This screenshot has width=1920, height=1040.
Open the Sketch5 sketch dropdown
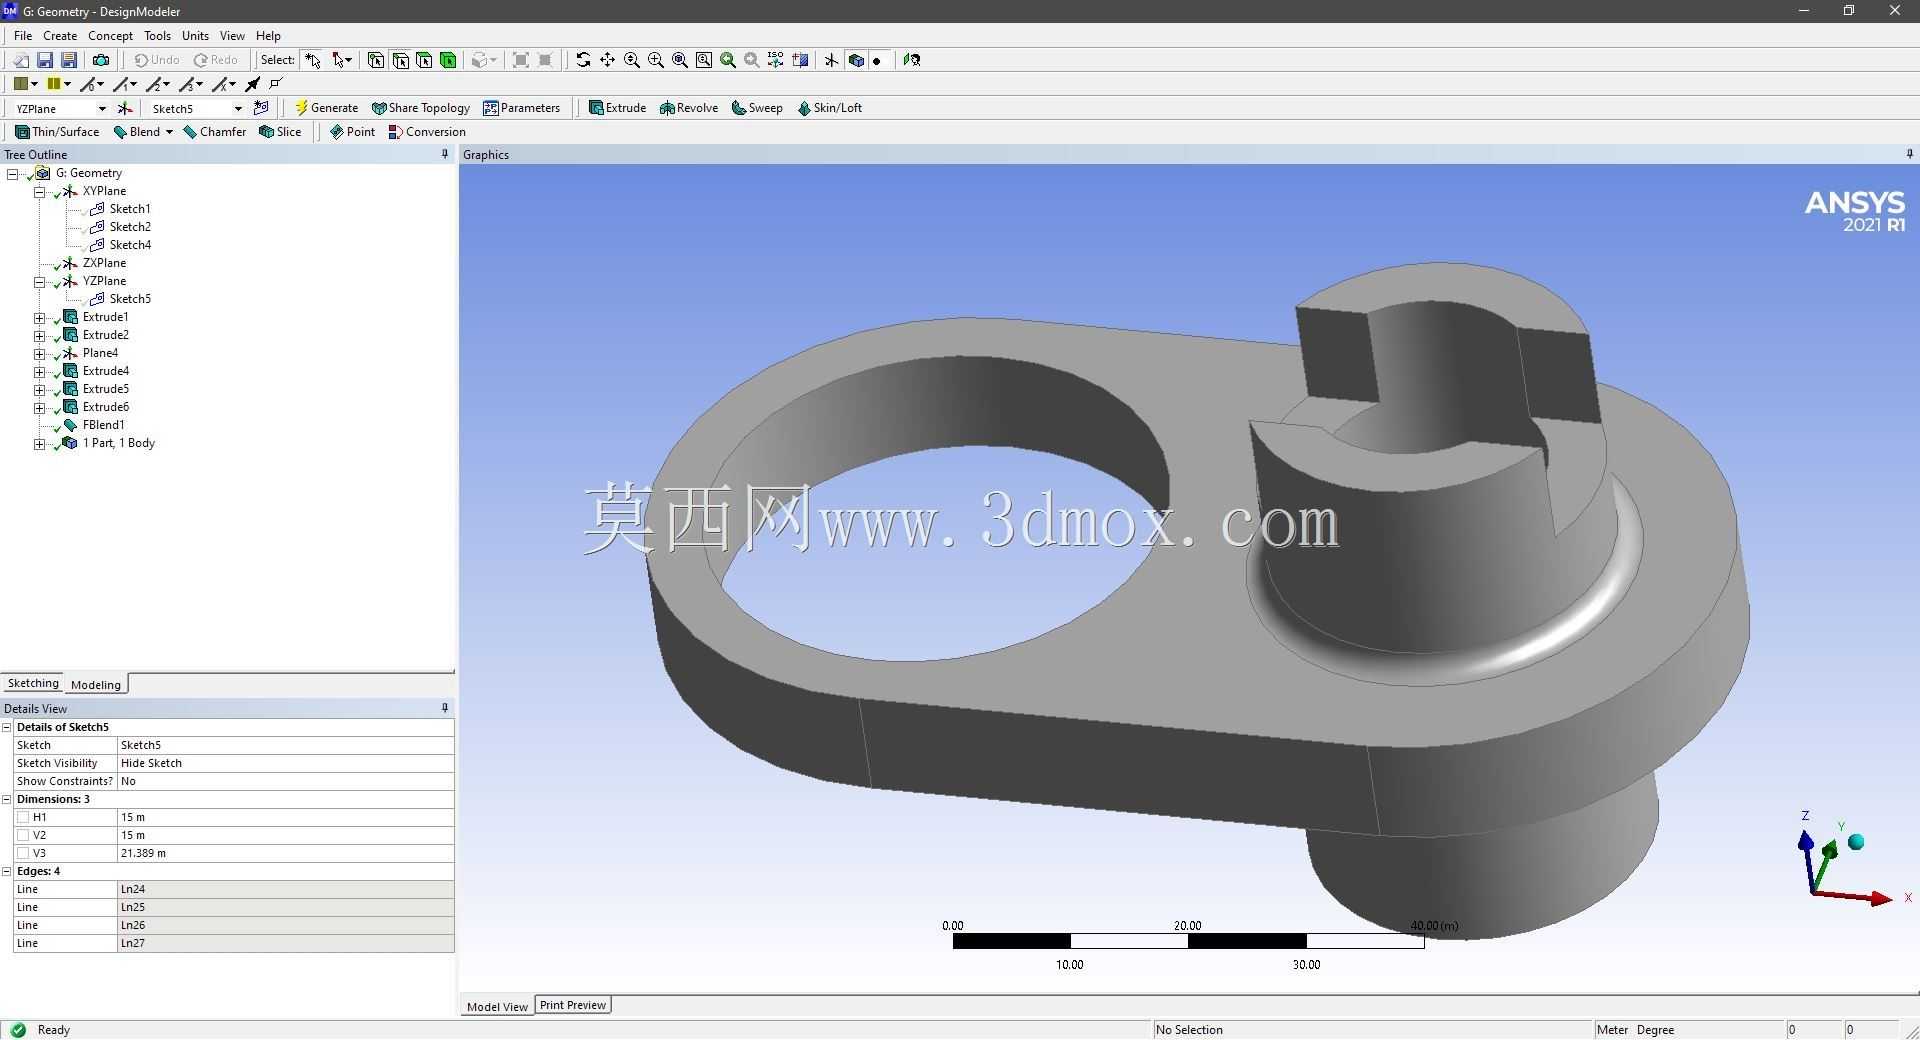(238, 108)
